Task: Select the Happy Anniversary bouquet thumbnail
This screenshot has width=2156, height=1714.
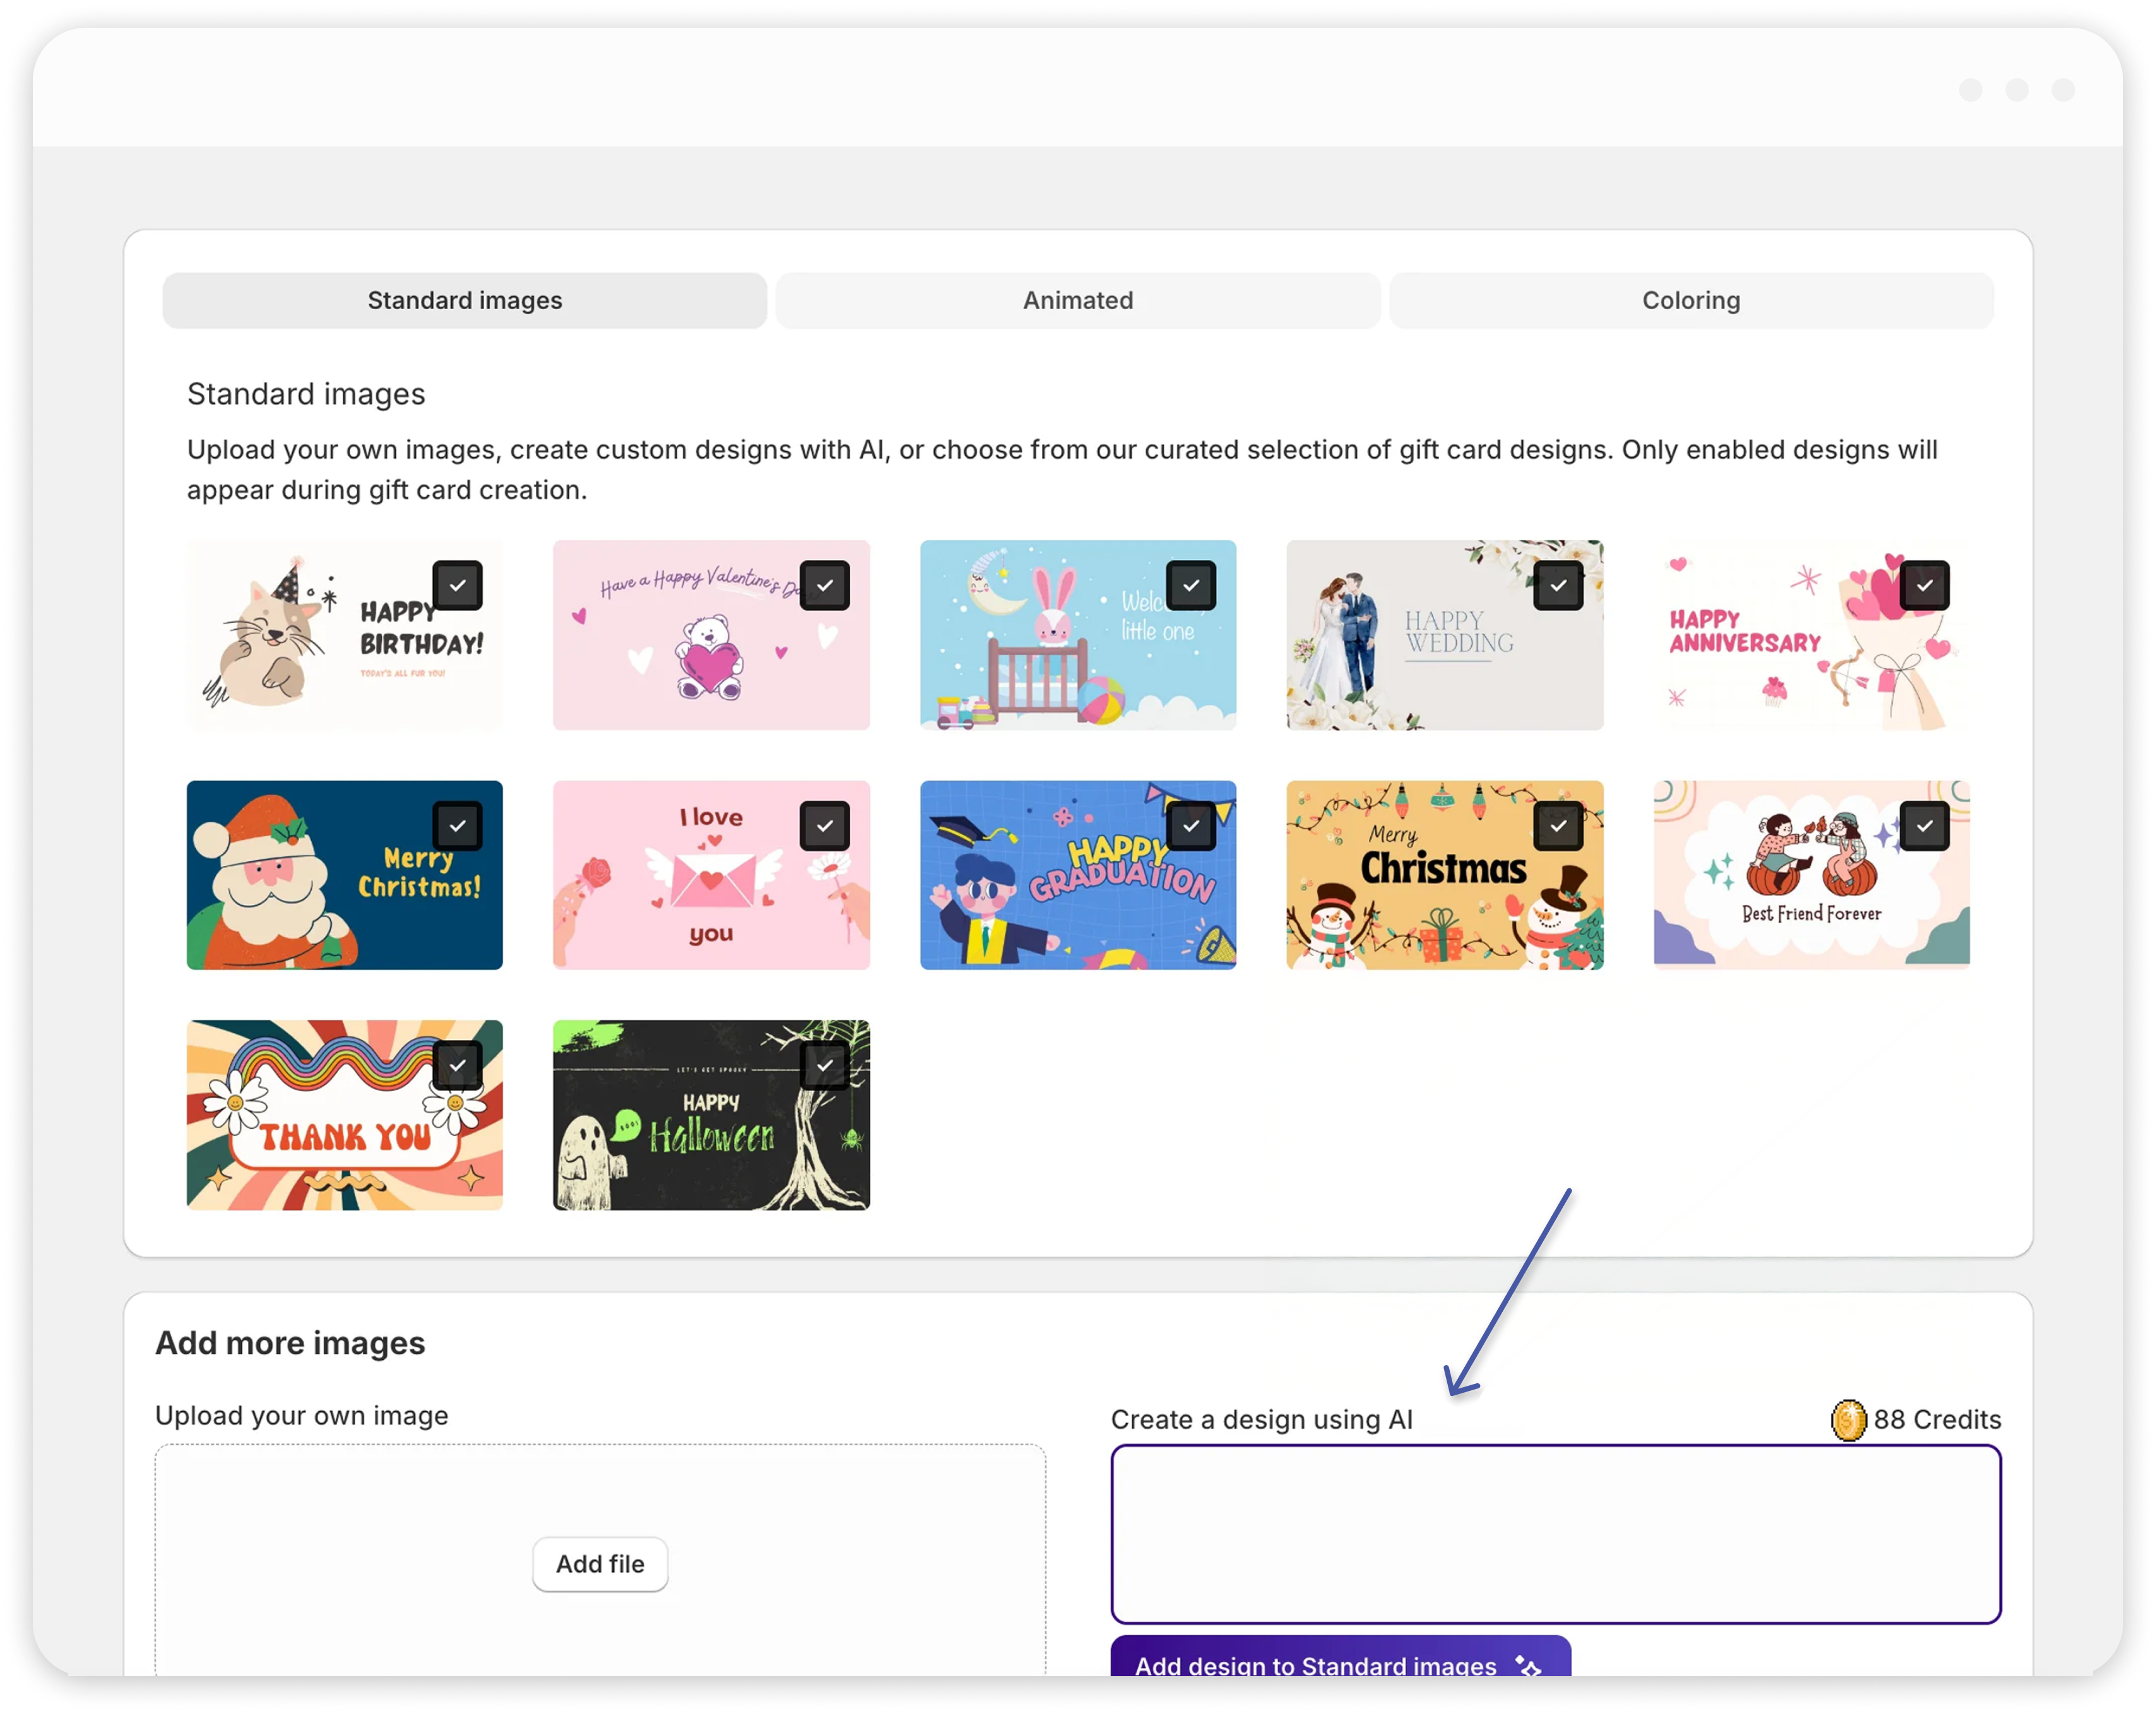Action: (1811, 635)
